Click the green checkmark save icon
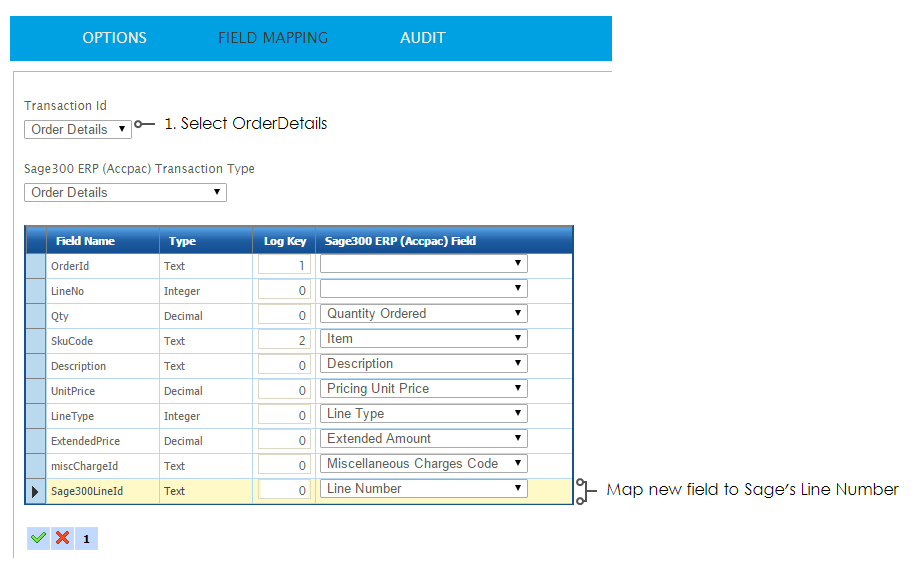 coord(38,538)
